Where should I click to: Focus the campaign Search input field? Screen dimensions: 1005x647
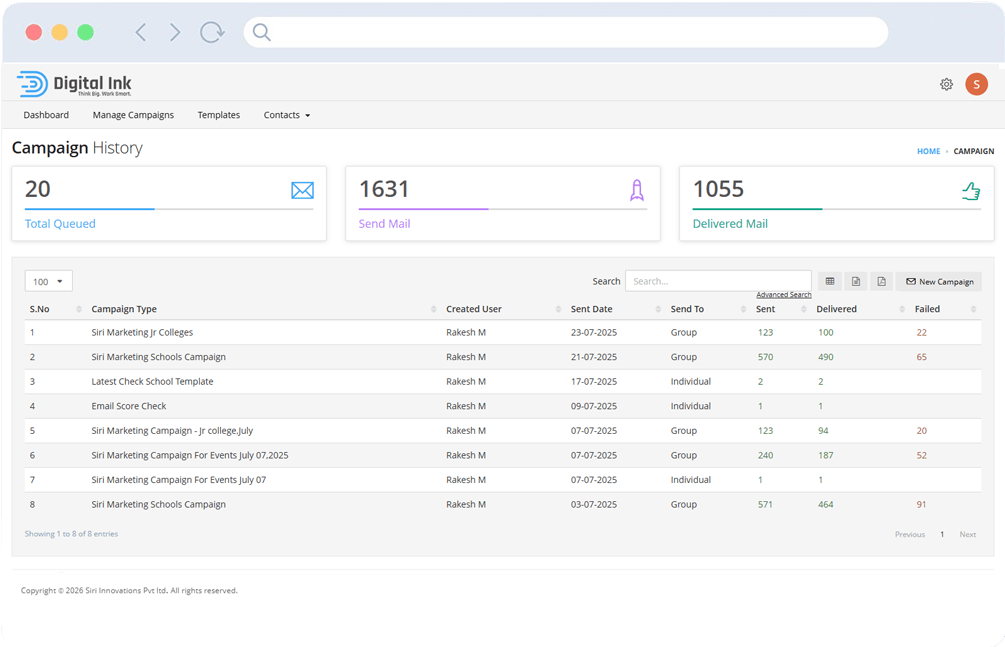717,281
